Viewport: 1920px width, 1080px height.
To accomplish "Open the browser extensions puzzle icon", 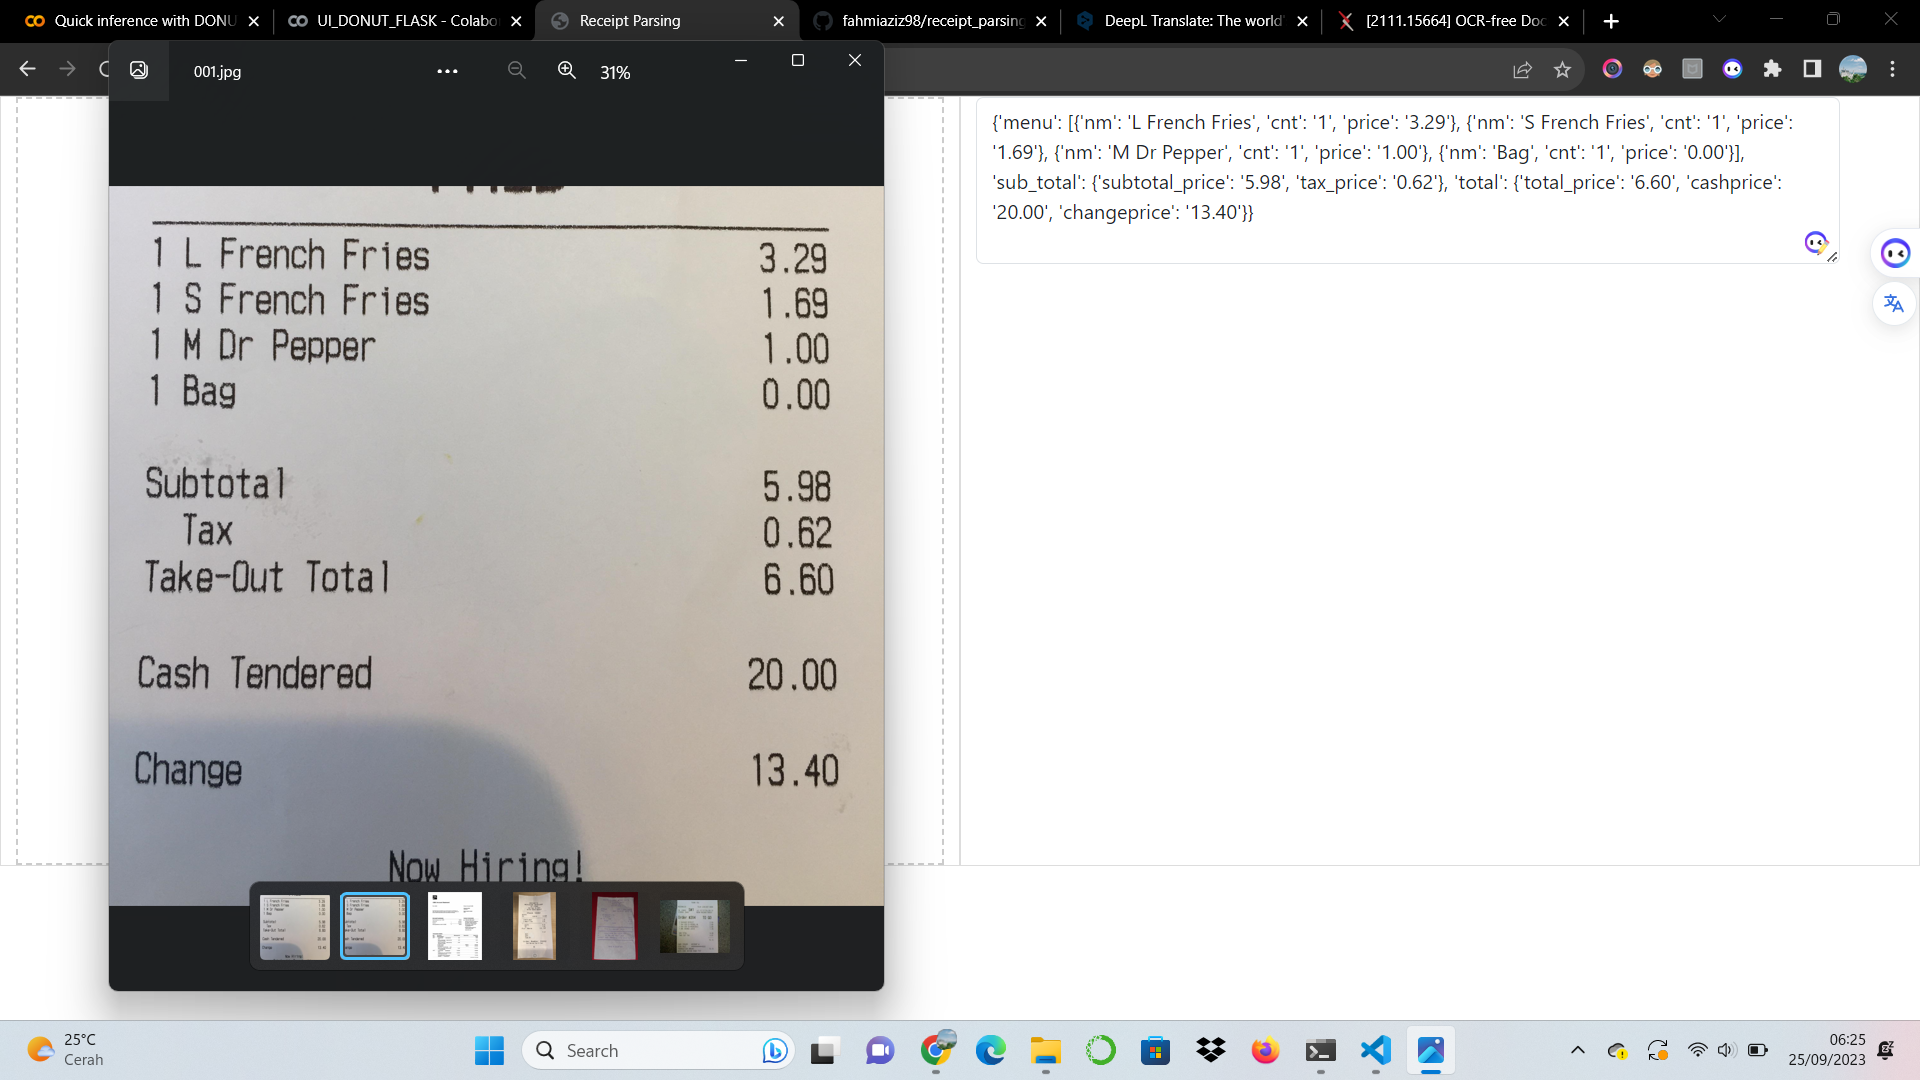I will point(1772,68).
